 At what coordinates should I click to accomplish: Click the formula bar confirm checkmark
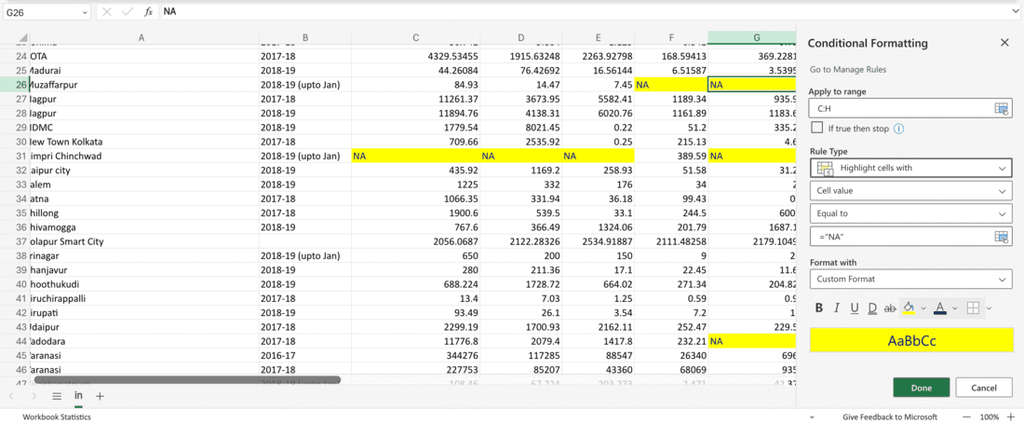click(127, 12)
